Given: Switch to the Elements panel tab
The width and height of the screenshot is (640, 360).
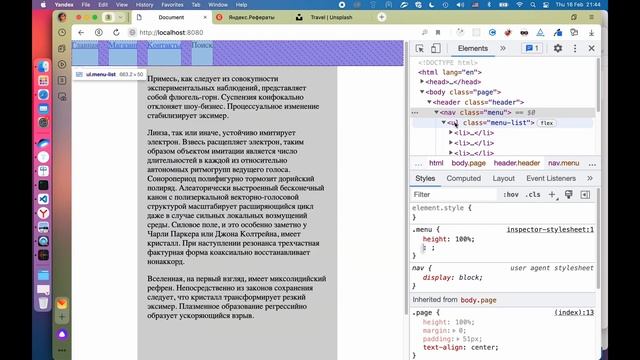Looking at the screenshot, I should (473, 48).
